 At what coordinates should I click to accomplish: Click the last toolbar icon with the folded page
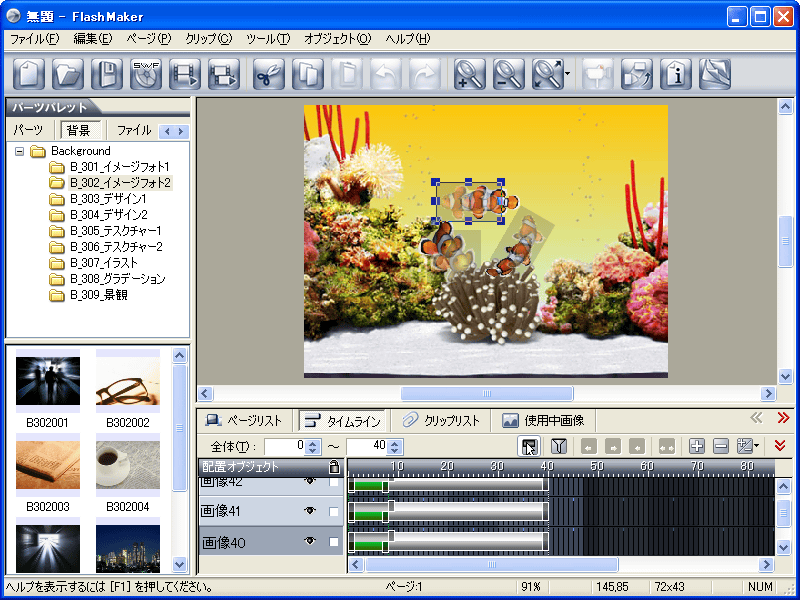coord(715,74)
